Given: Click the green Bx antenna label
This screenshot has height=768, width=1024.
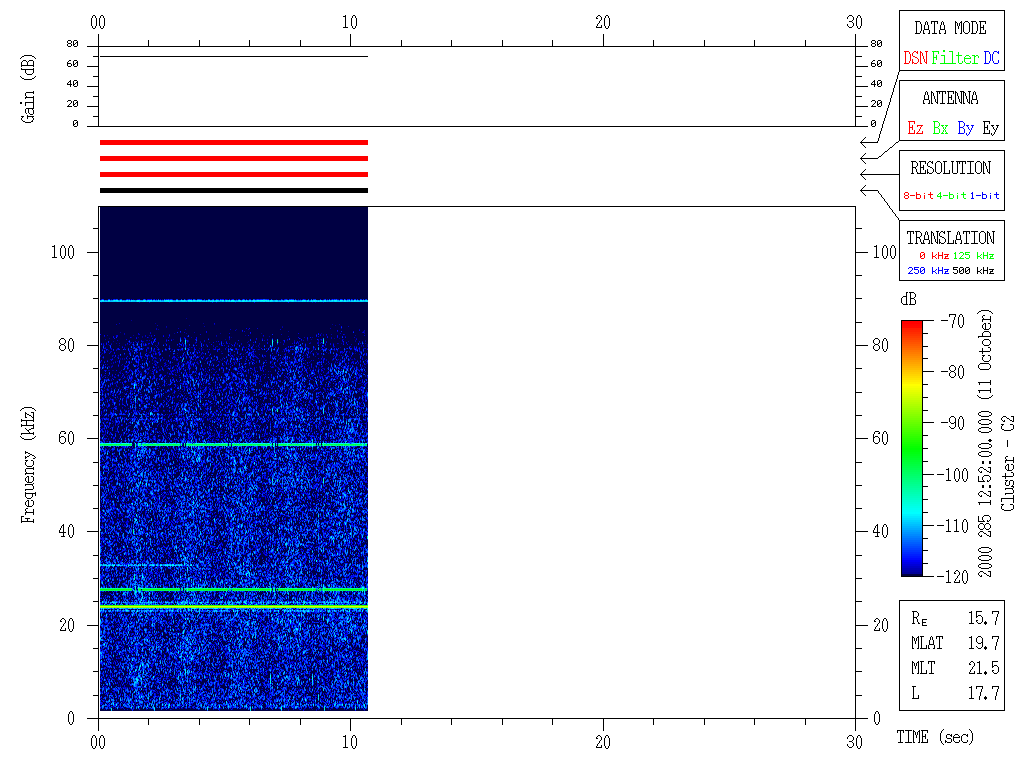Looking at the screenshot, I should click(940, 128).
